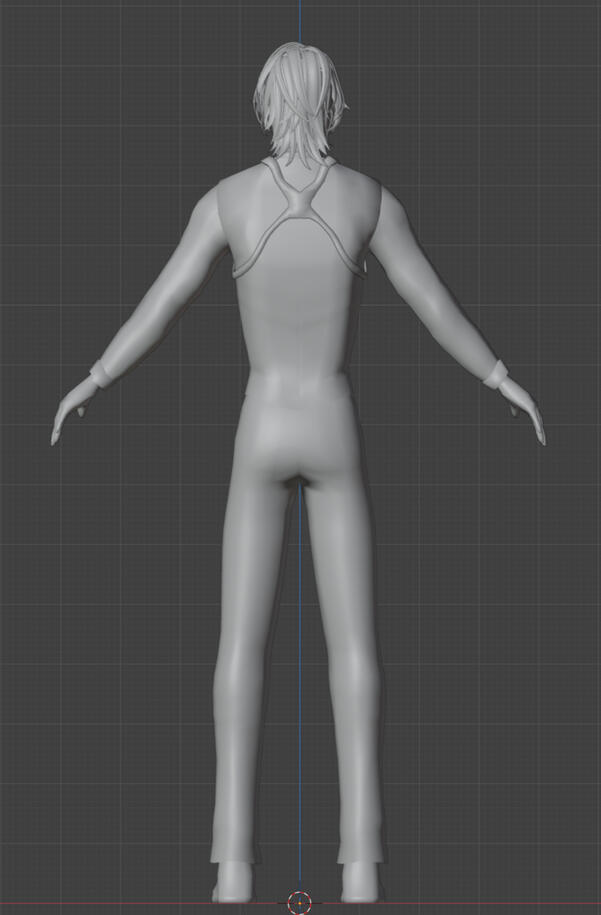Select the hand on the viewport's right side
Screen dimensions: 601x915
coord(526,412)
